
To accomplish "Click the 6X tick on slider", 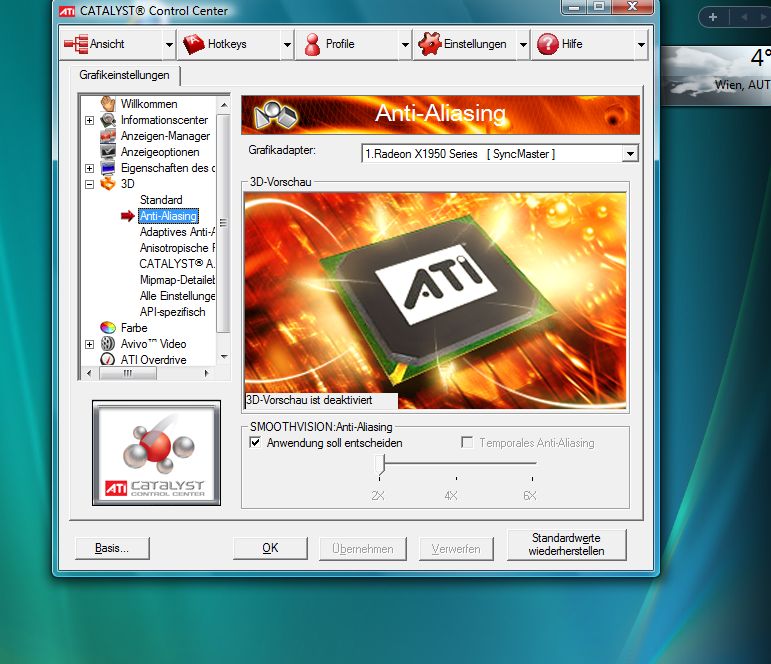I will 533,478.
